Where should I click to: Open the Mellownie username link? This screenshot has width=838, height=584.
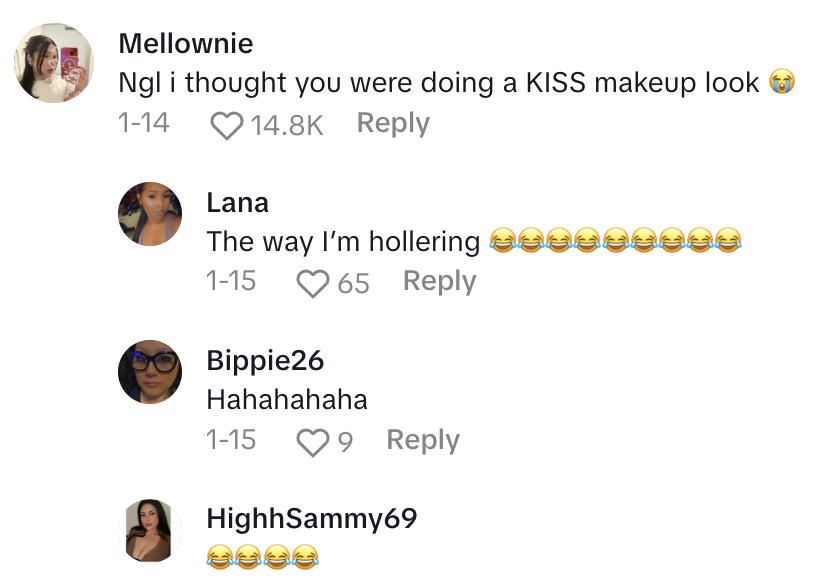point(185,44)
